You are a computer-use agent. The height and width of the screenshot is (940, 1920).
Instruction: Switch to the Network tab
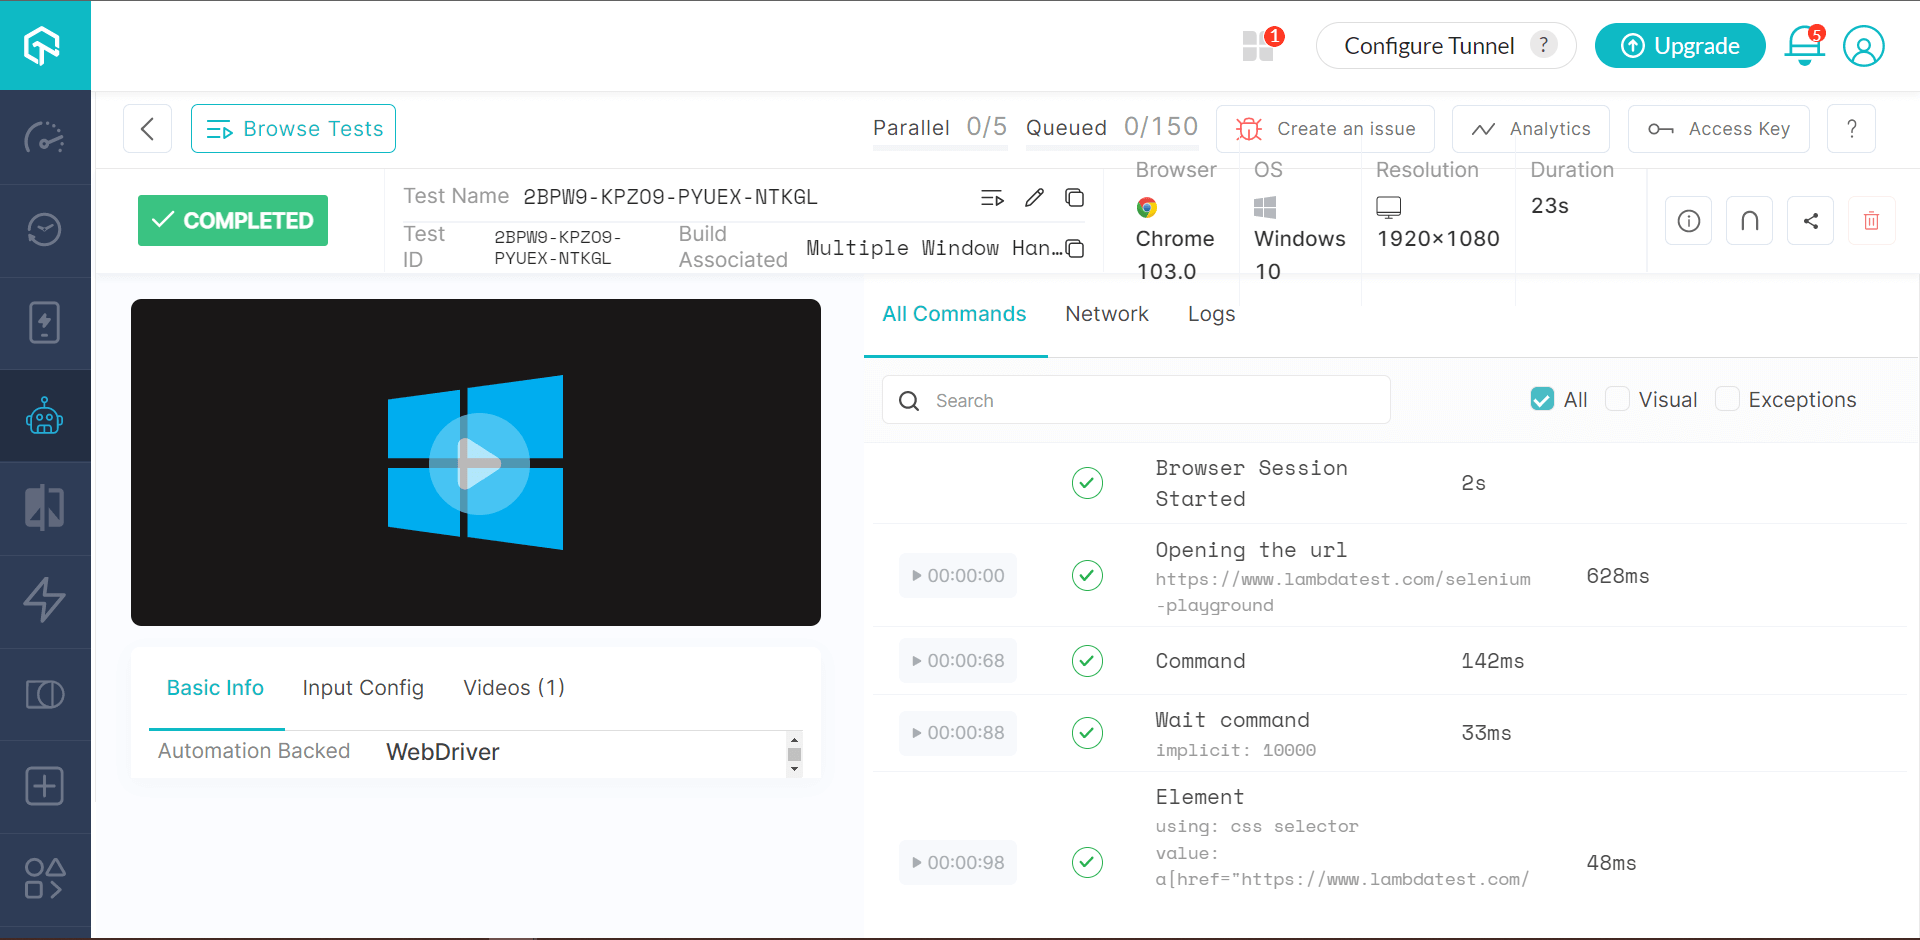[x=1106, y=313]
